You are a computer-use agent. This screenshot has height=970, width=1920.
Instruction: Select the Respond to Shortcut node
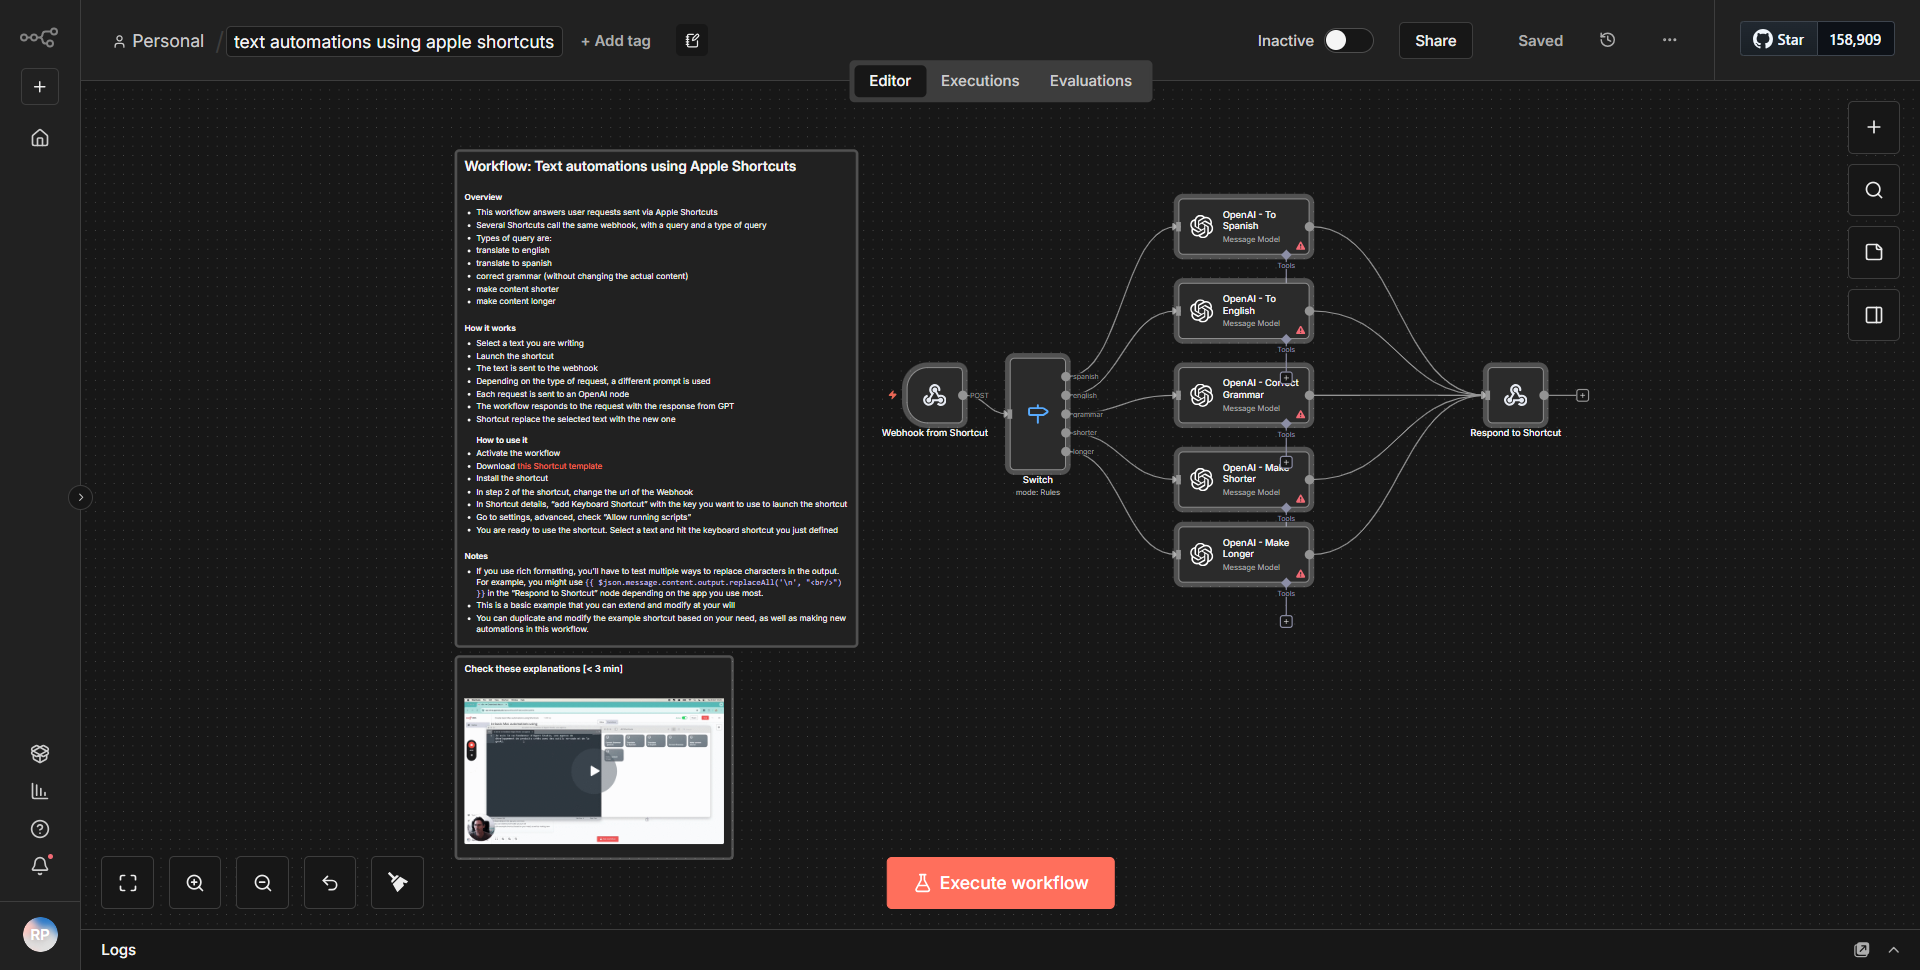[x=1515, y=395]
